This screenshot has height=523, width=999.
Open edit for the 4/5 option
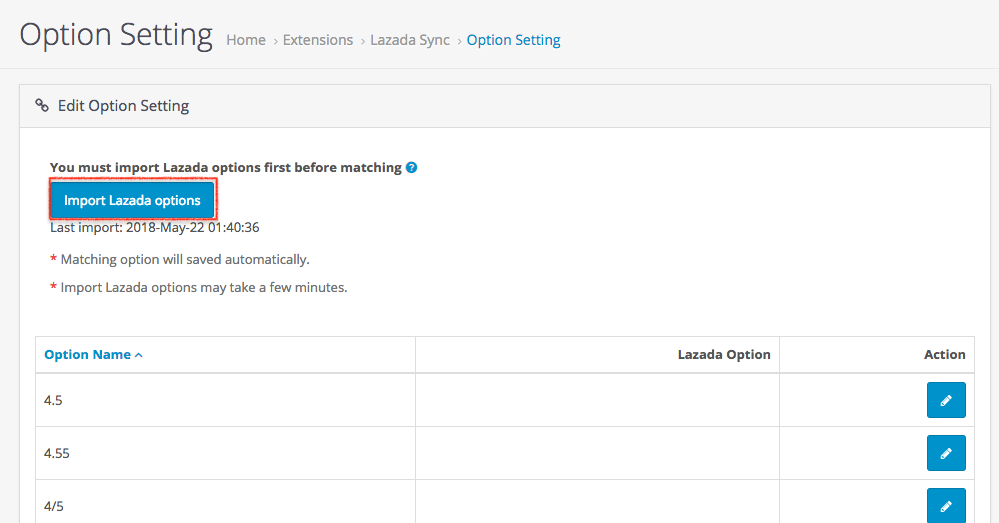point(945,505)
